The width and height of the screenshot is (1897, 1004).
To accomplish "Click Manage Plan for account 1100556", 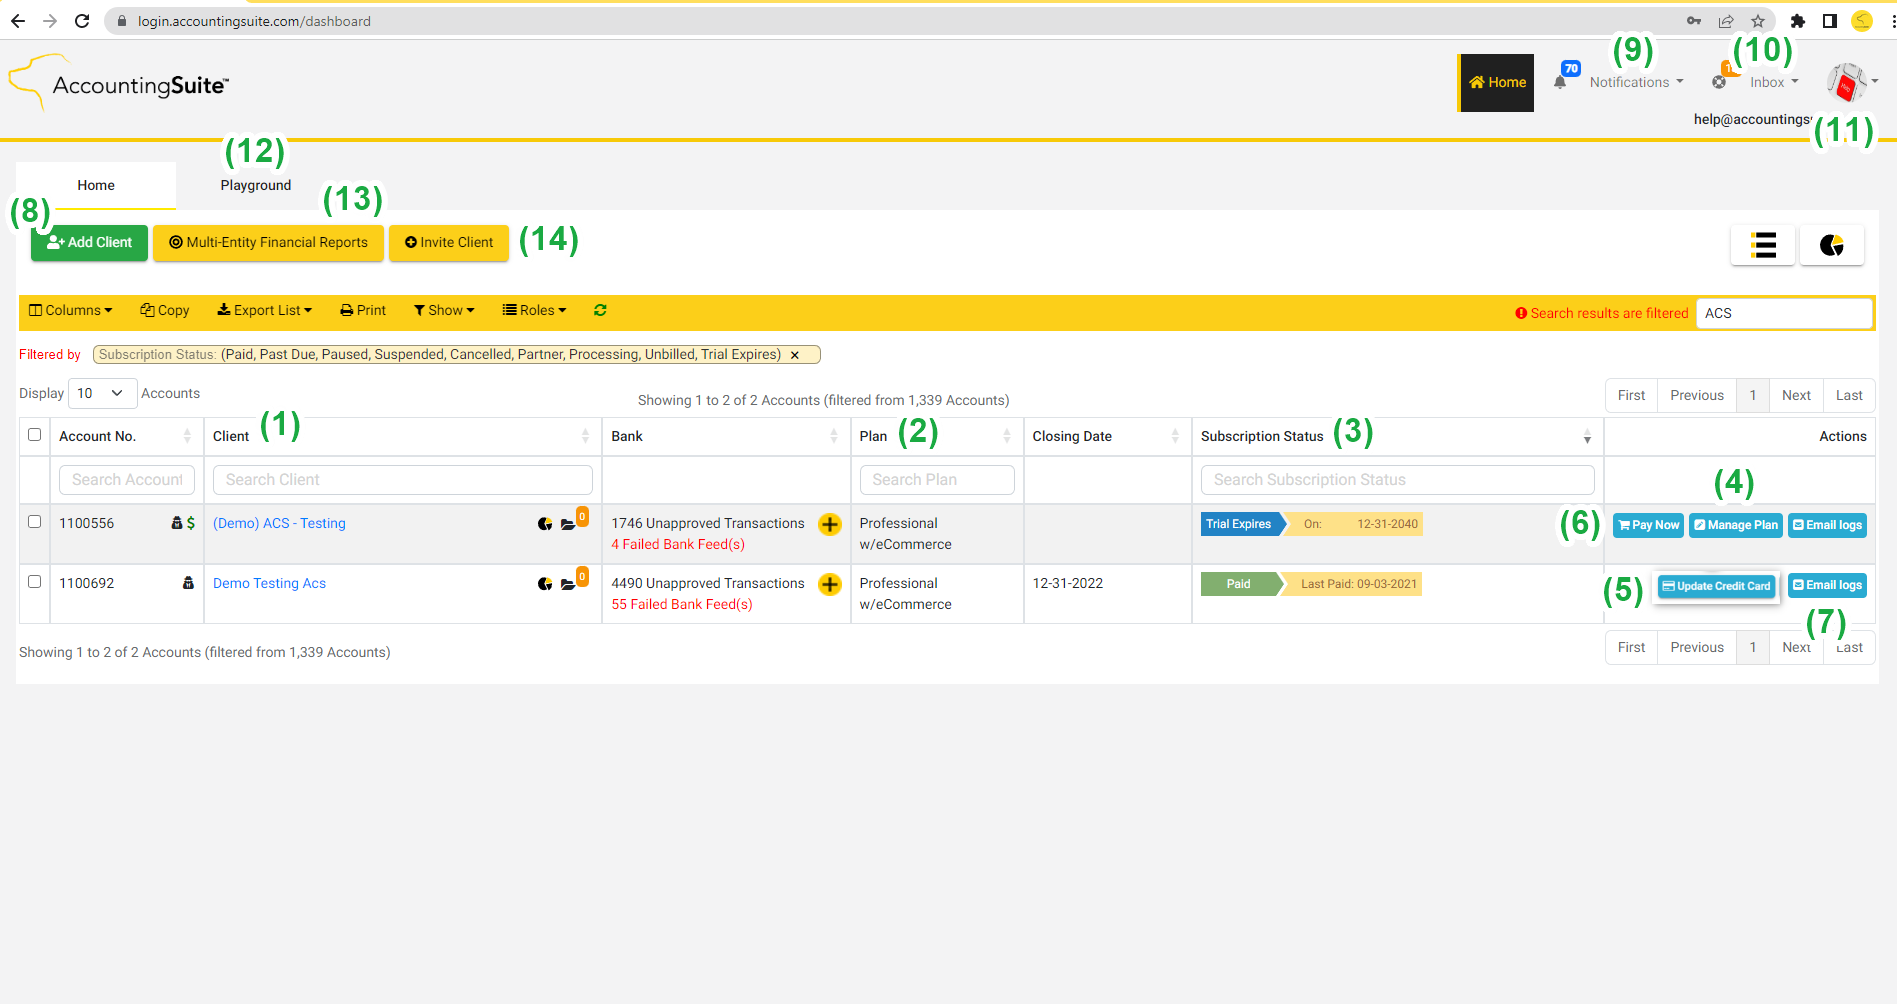I will tap(1736, 525).
